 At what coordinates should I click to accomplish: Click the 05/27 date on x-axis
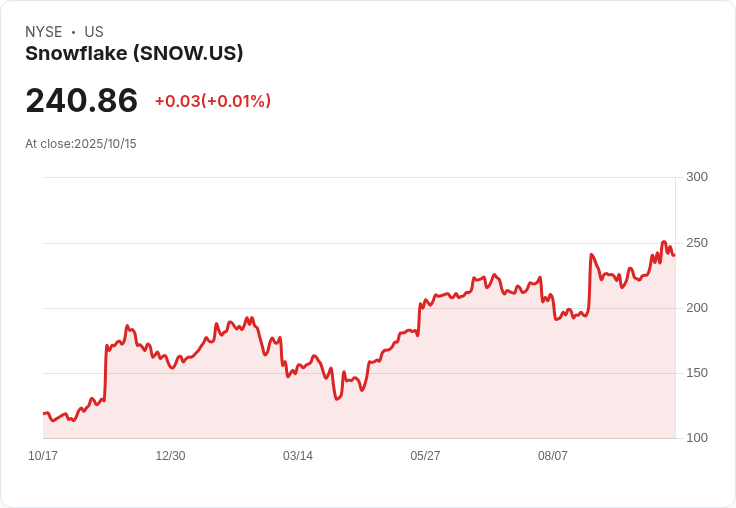coord(425,456)
